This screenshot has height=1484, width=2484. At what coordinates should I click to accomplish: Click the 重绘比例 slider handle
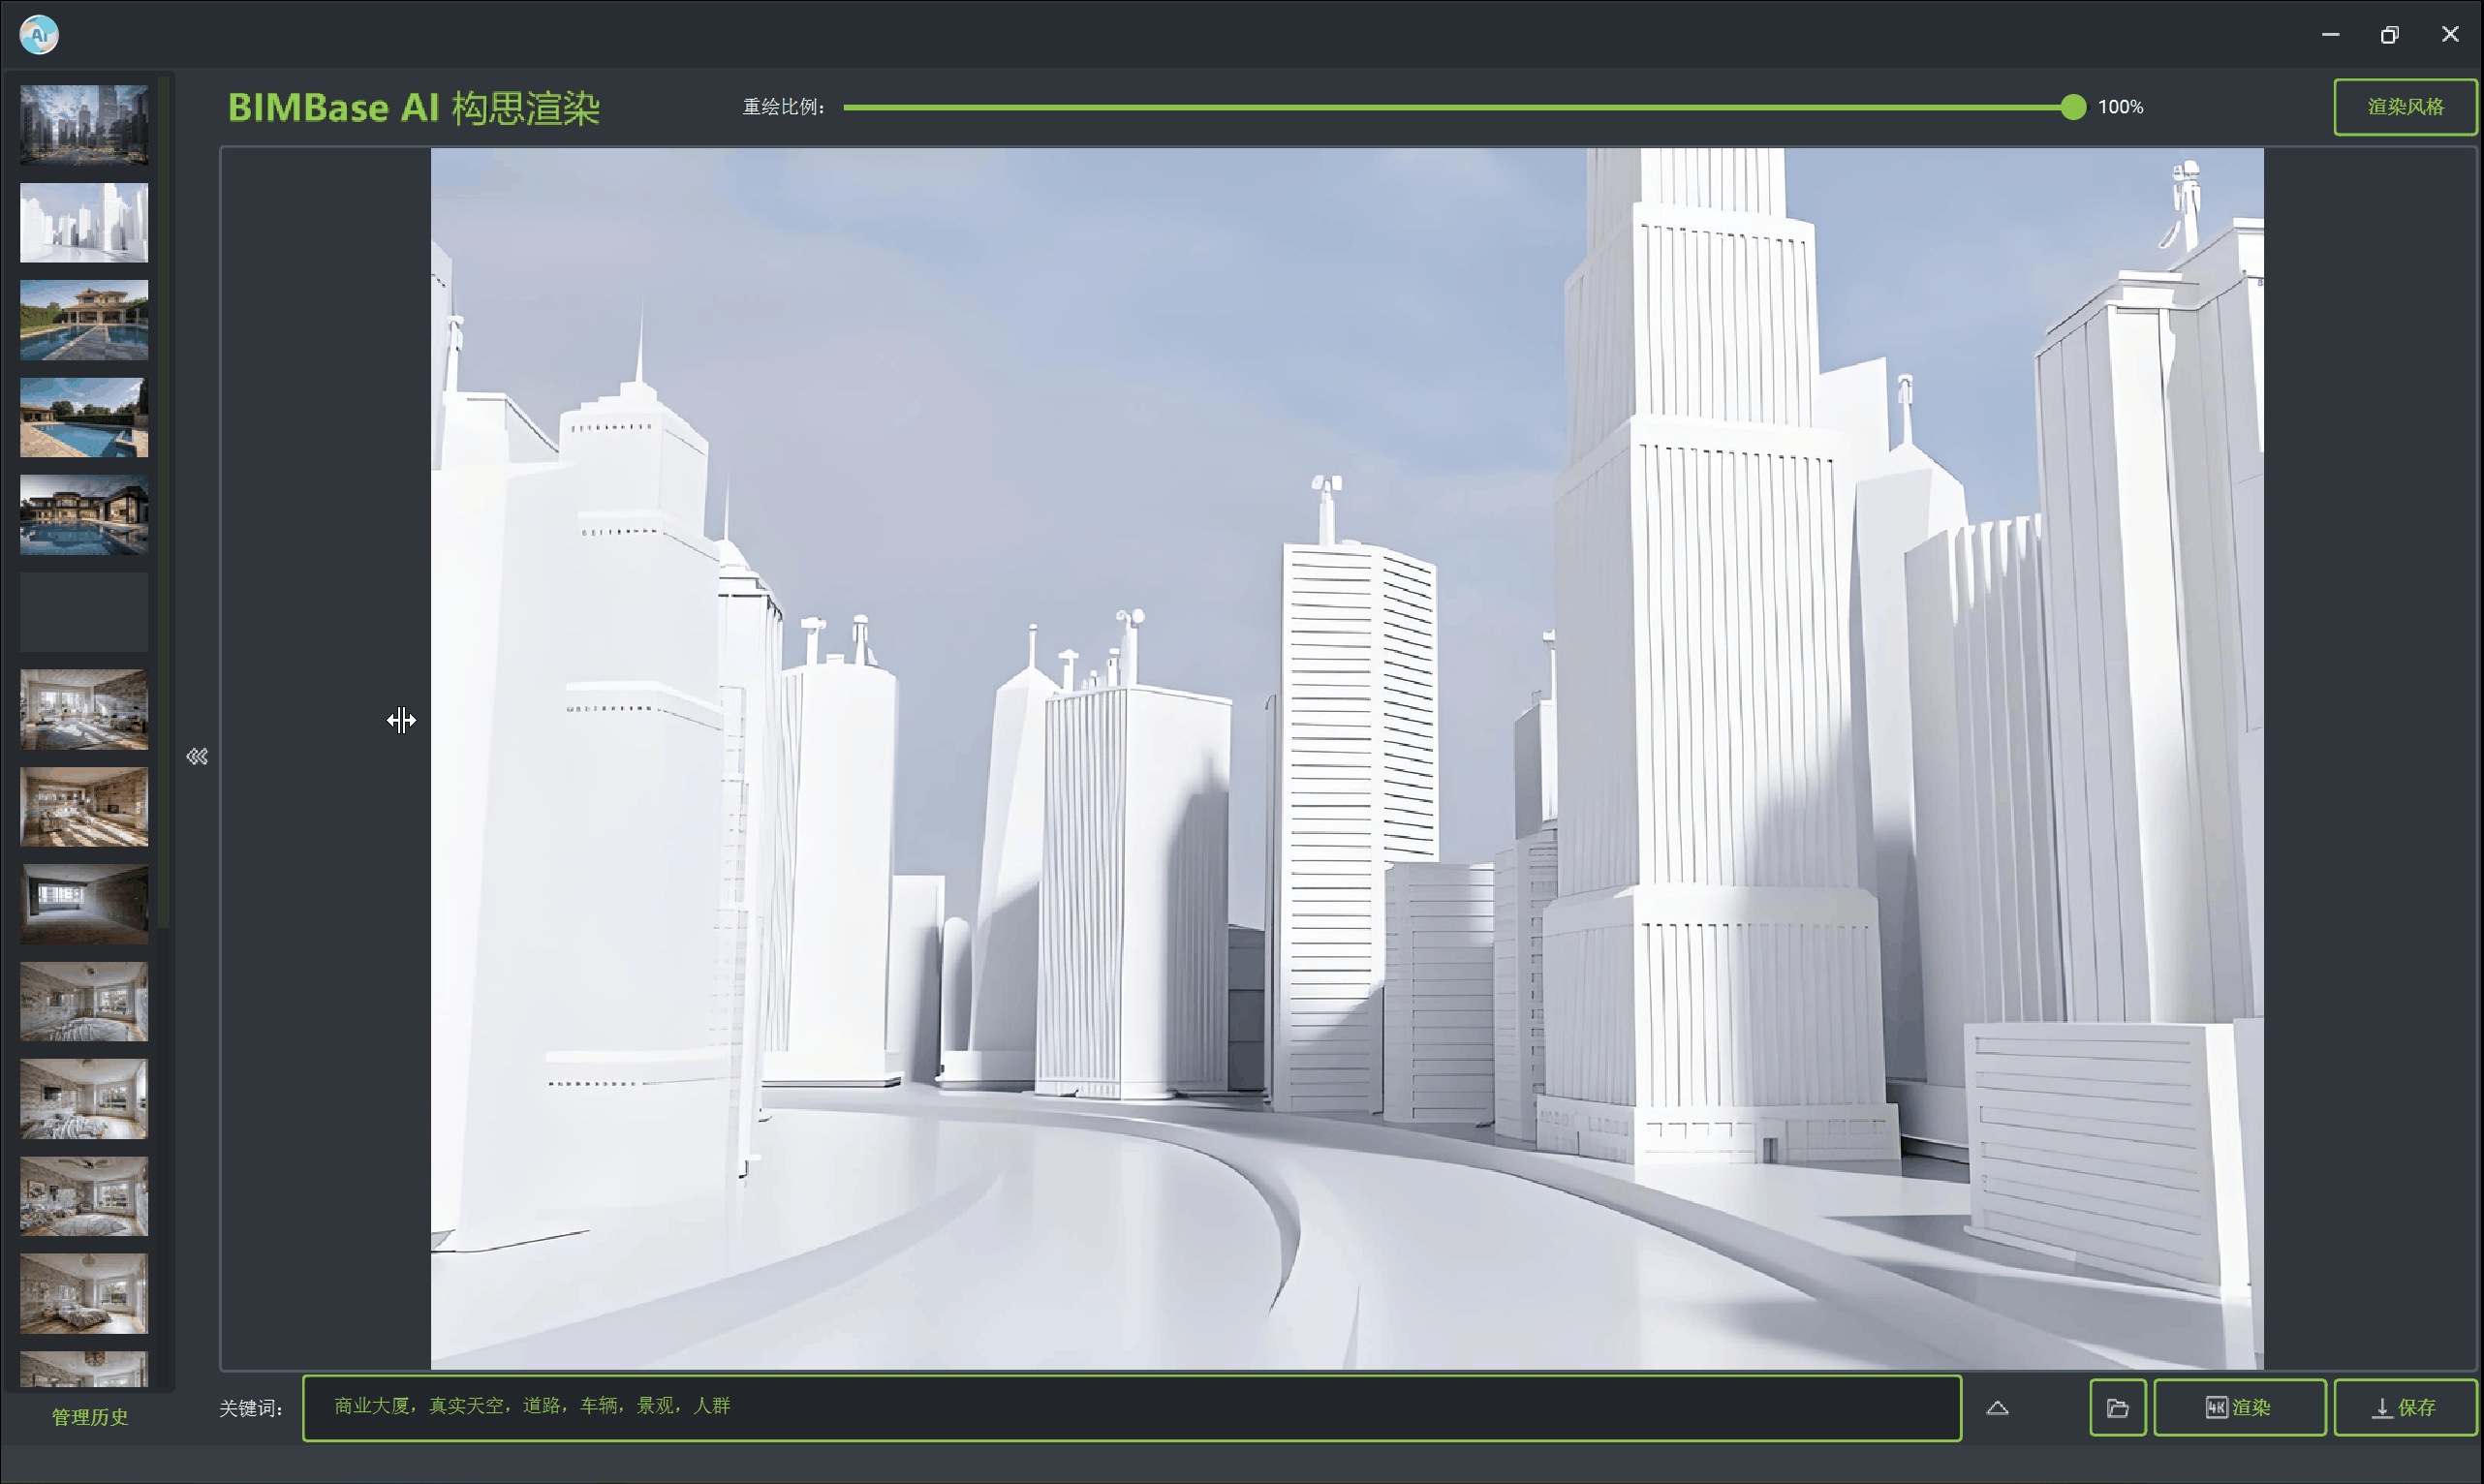(2073, 107)
